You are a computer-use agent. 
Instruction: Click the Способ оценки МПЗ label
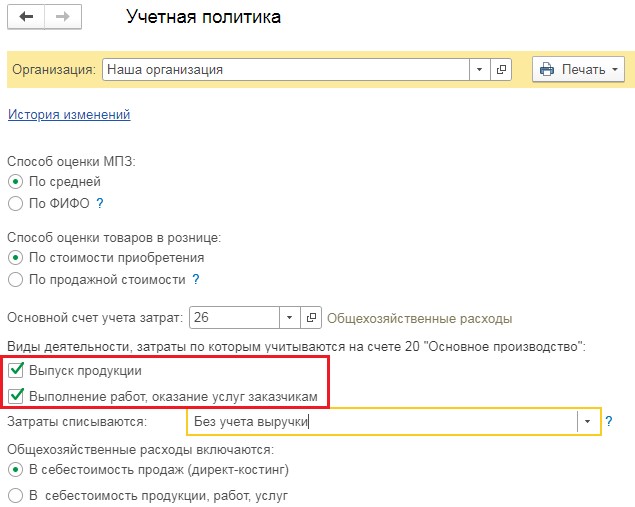click(71, 161)
